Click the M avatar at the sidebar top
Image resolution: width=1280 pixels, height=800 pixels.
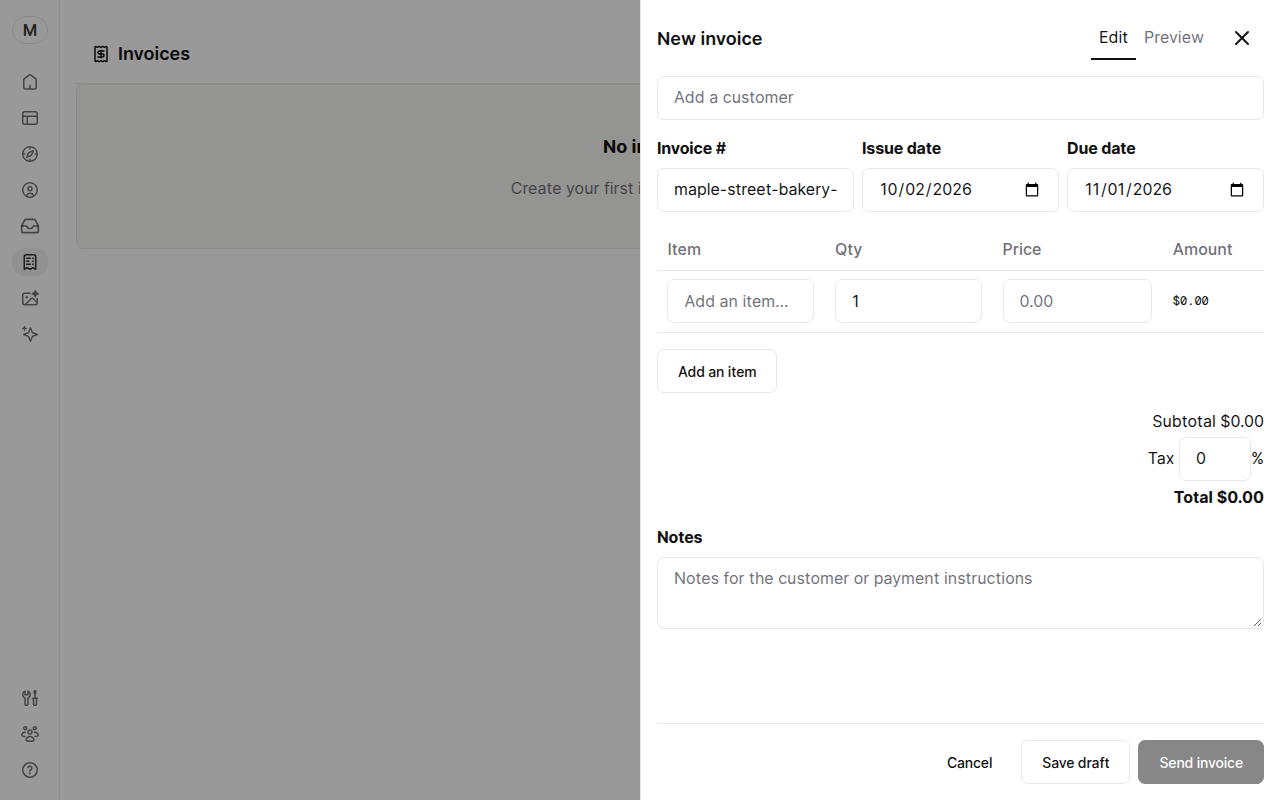30,30
